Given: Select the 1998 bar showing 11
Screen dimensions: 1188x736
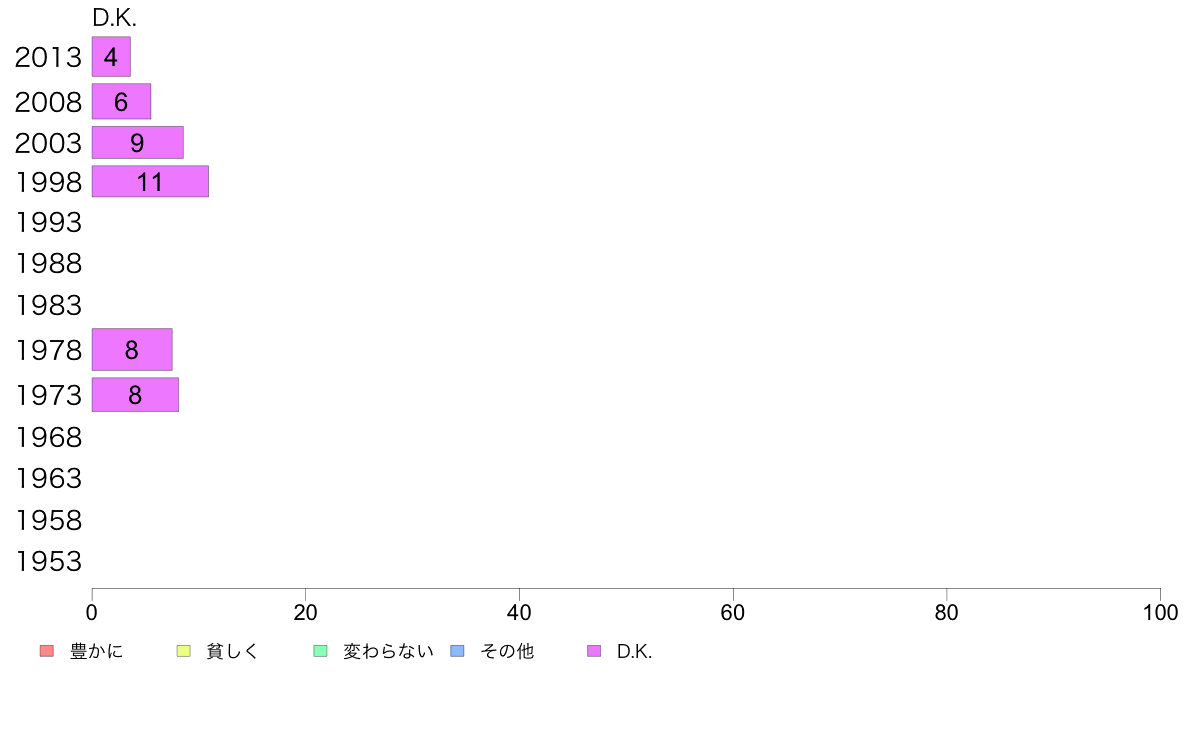Looking at the screenshot, I should (150, 182).
